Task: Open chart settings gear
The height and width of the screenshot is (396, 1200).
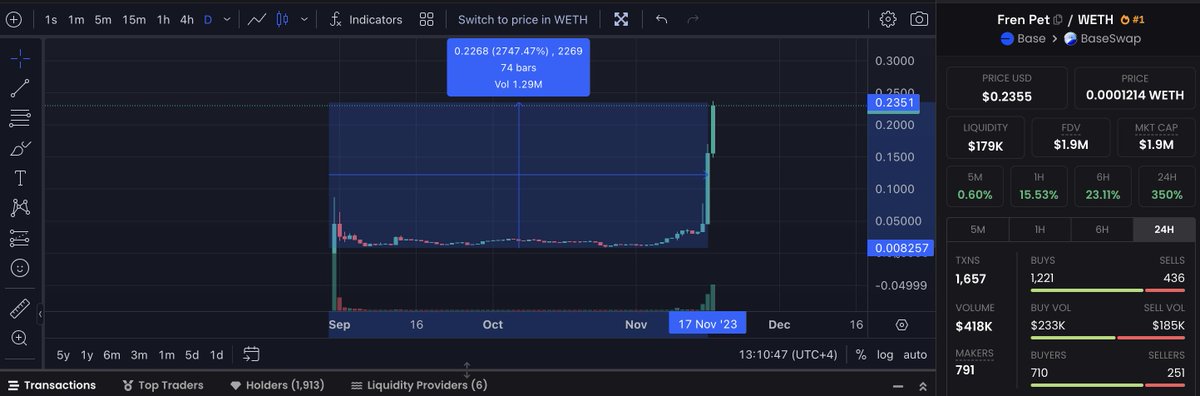Action: (x=888, y=19)
